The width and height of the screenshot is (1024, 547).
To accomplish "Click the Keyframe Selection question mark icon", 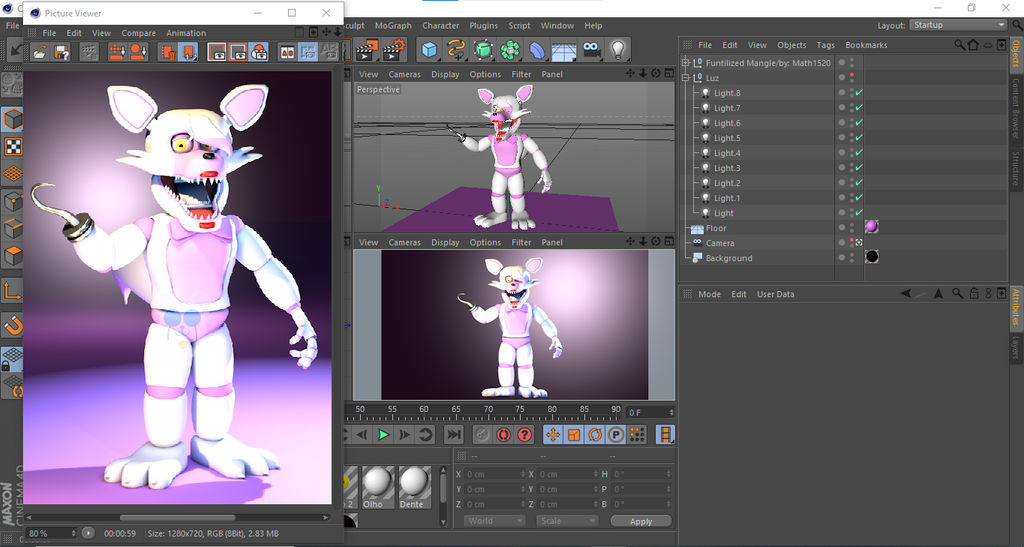I will (x=524, y=434).
